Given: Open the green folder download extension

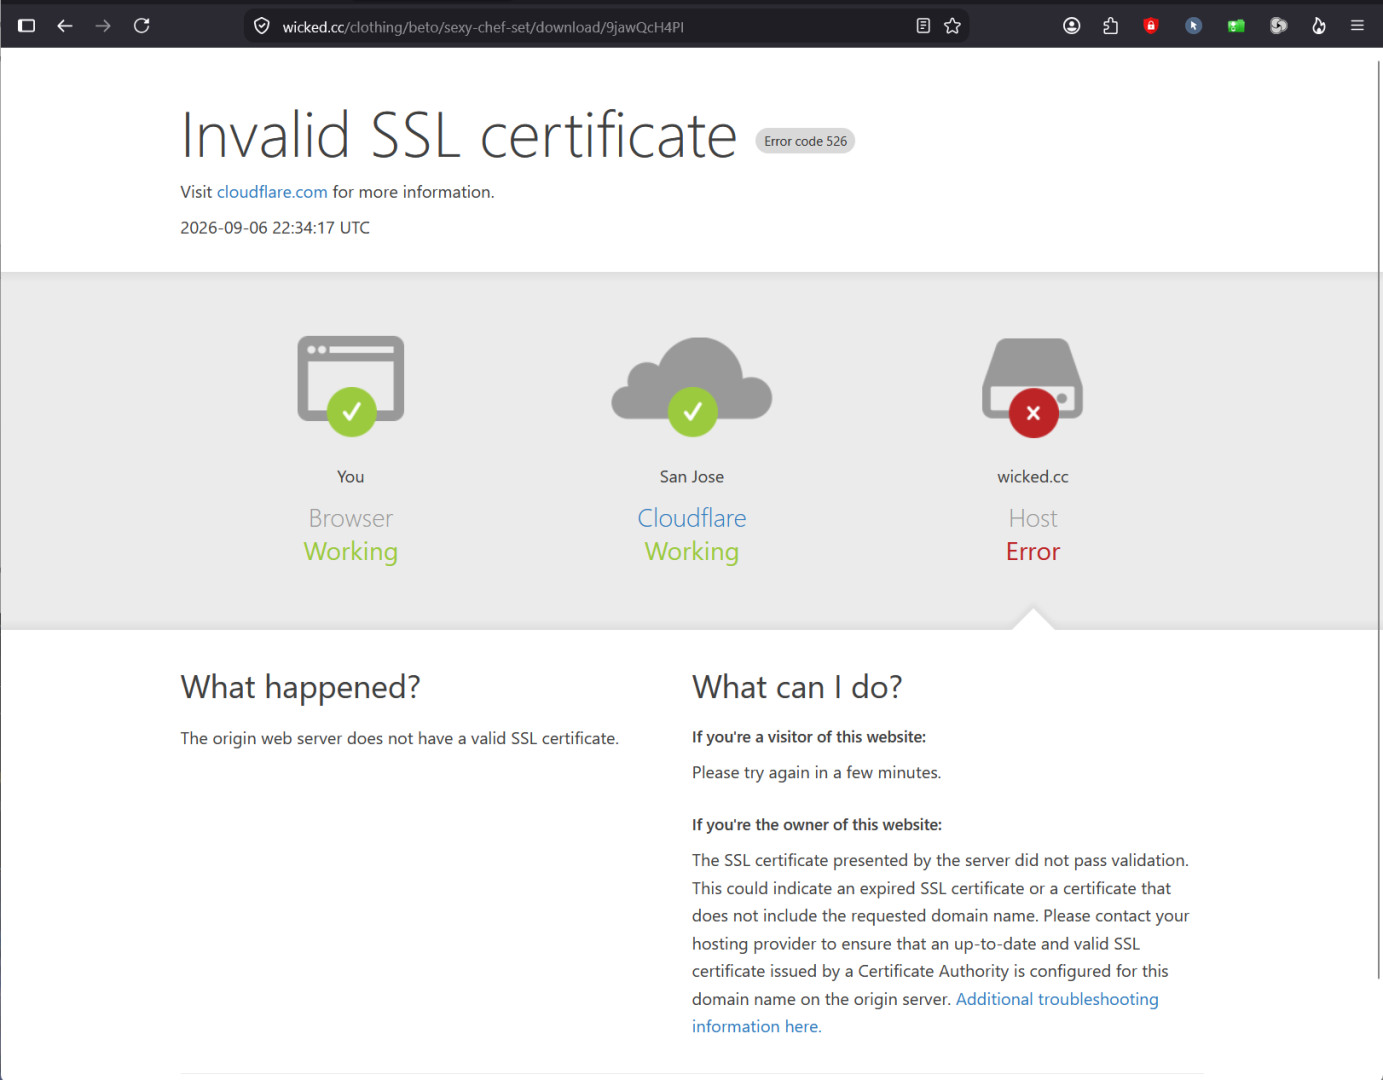Looking at the screenshot, I should coord(1236,26).
